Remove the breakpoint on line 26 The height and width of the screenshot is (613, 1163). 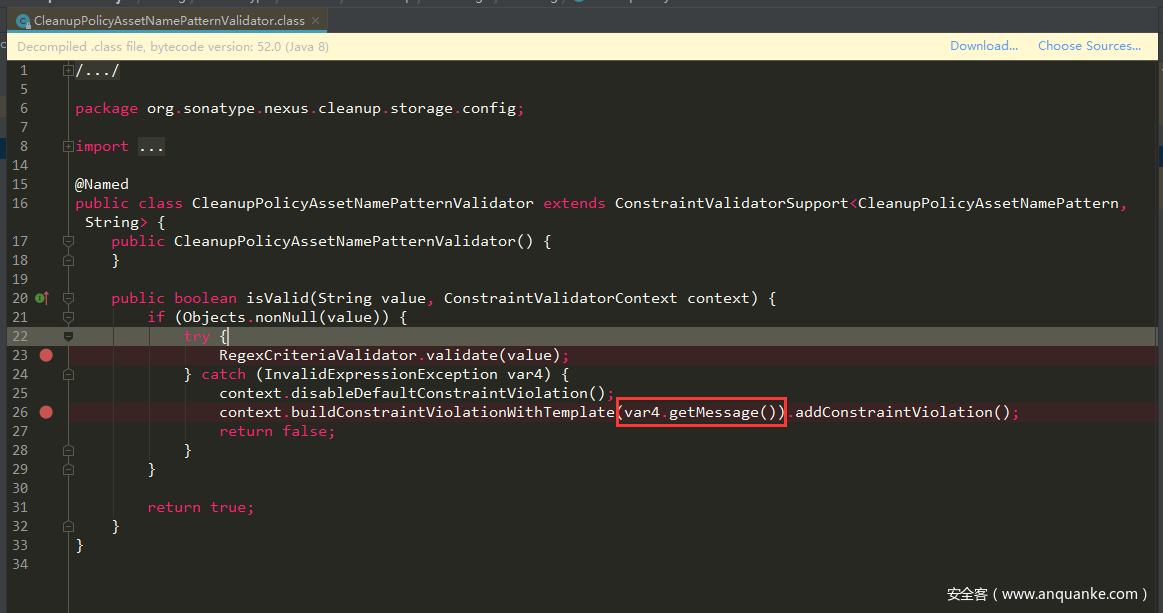(46, 413)
